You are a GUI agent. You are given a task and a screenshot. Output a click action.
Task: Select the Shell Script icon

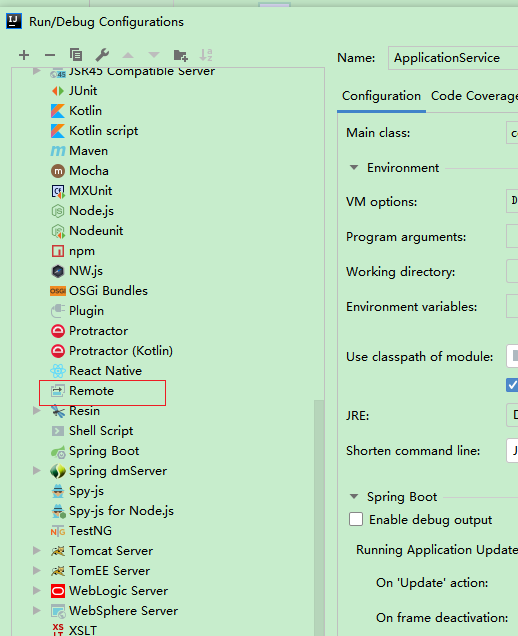click(58, 431)
